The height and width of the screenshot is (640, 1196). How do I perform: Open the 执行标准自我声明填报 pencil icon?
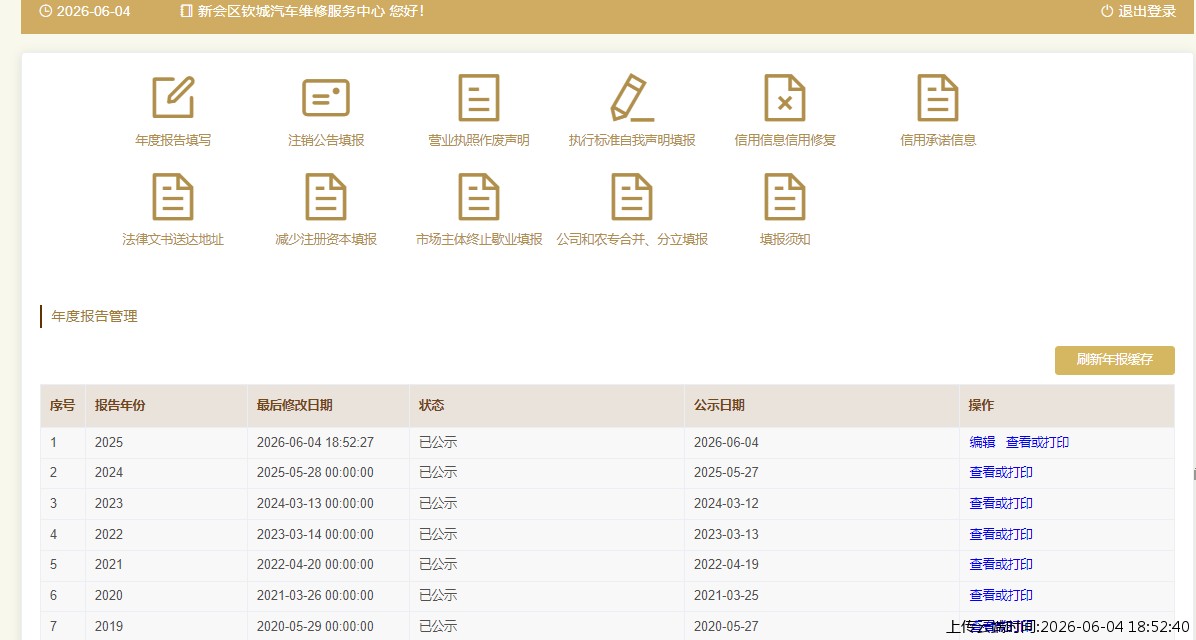632,98
